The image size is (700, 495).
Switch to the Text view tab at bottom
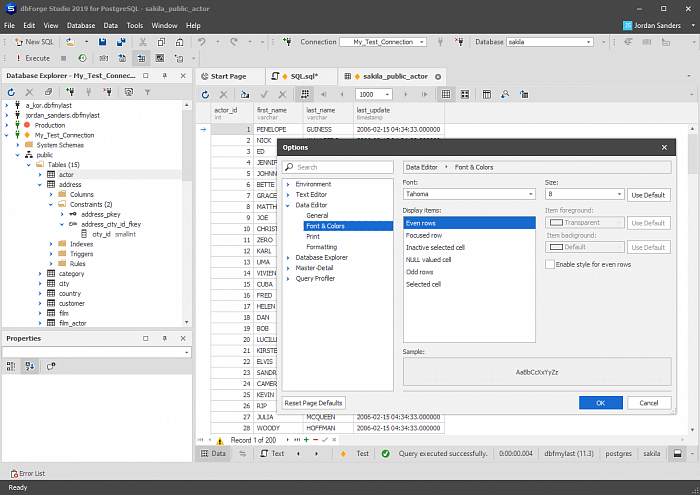272,453
